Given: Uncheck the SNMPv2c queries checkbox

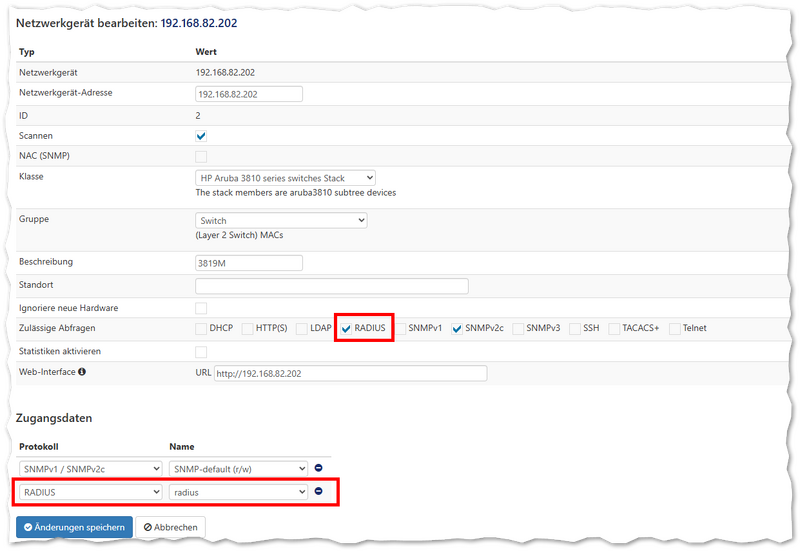Looking at the screenshot, I should [457, 329].
